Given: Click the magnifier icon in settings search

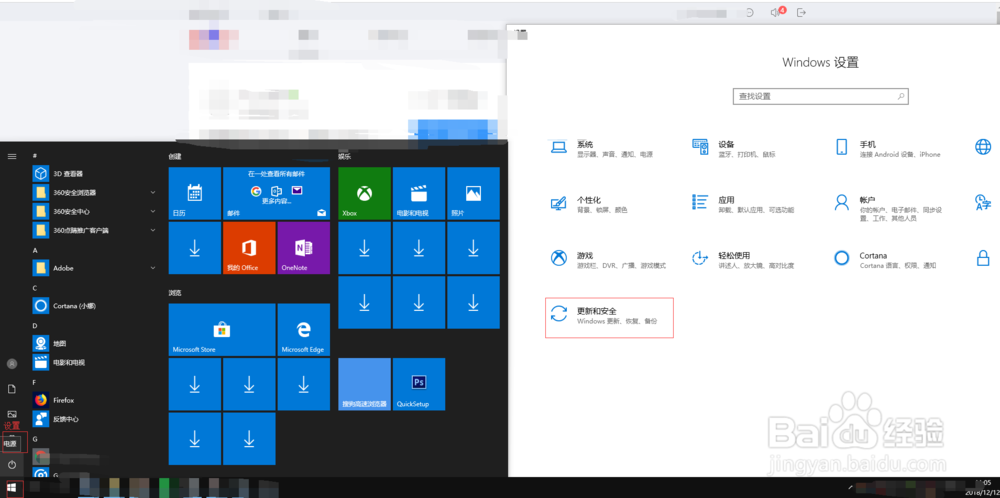Looking at the screenshot, I should pos(901,96).
